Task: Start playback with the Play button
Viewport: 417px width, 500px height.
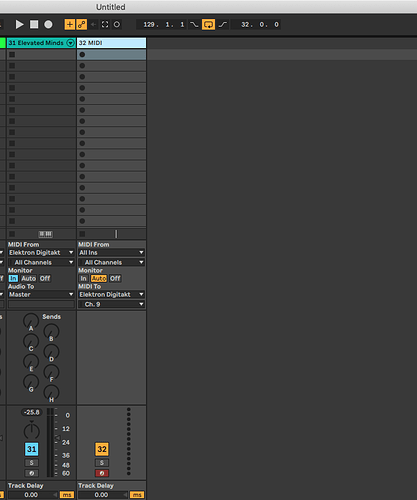Action: (x=19, y=24)
